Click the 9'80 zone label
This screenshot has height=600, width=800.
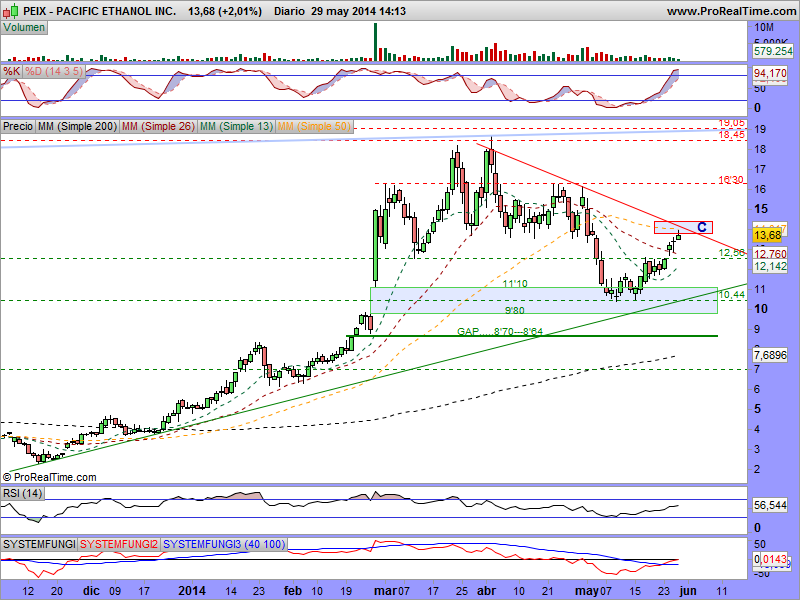[x=515, y=310]
